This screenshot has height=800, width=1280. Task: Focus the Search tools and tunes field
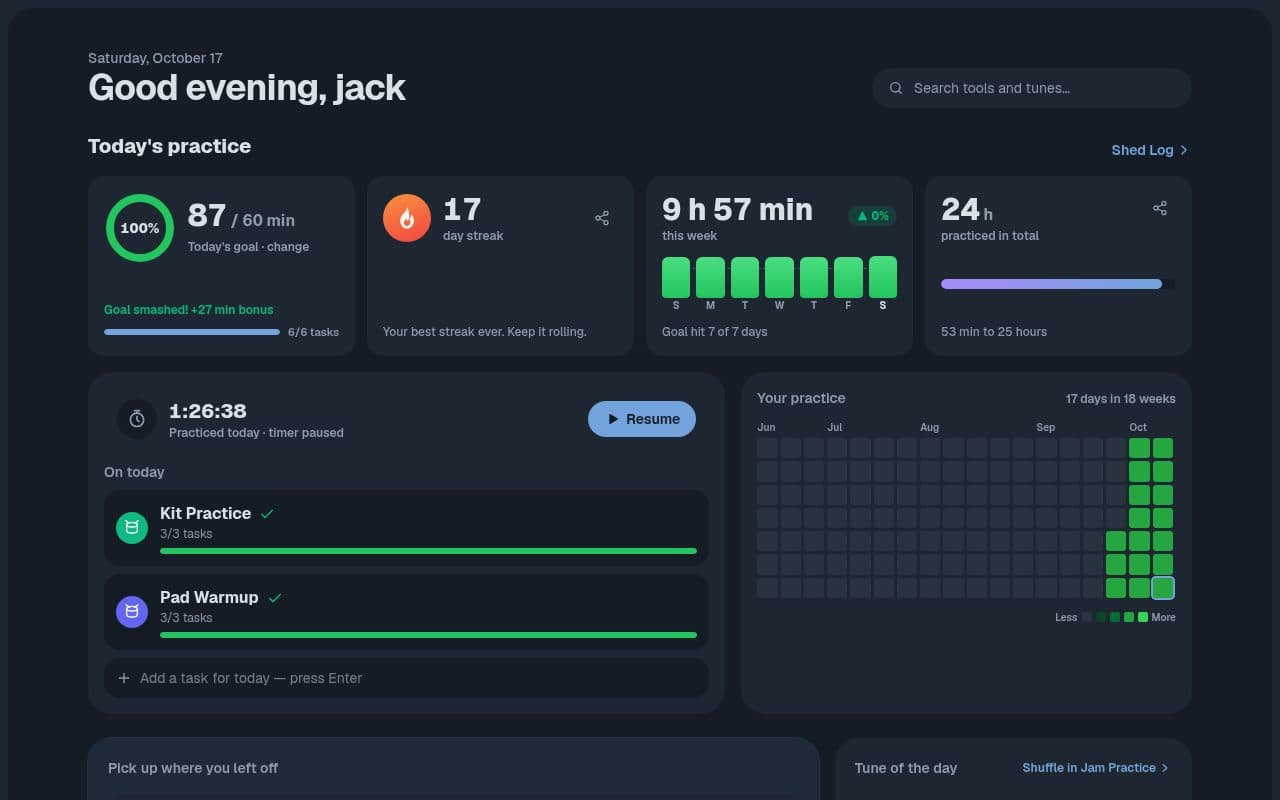(x=1032, y=88)
